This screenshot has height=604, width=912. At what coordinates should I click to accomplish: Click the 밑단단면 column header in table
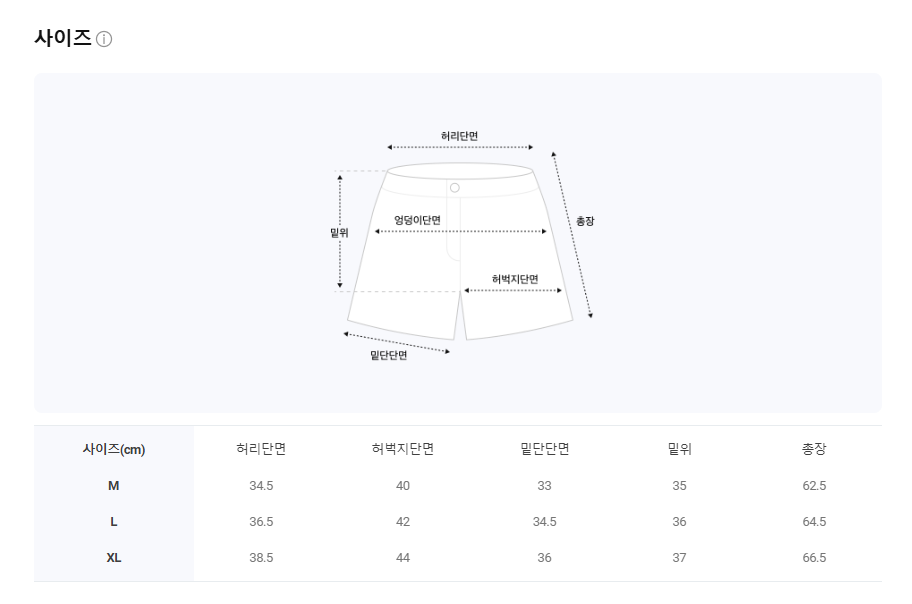click(x=544, y=449)
